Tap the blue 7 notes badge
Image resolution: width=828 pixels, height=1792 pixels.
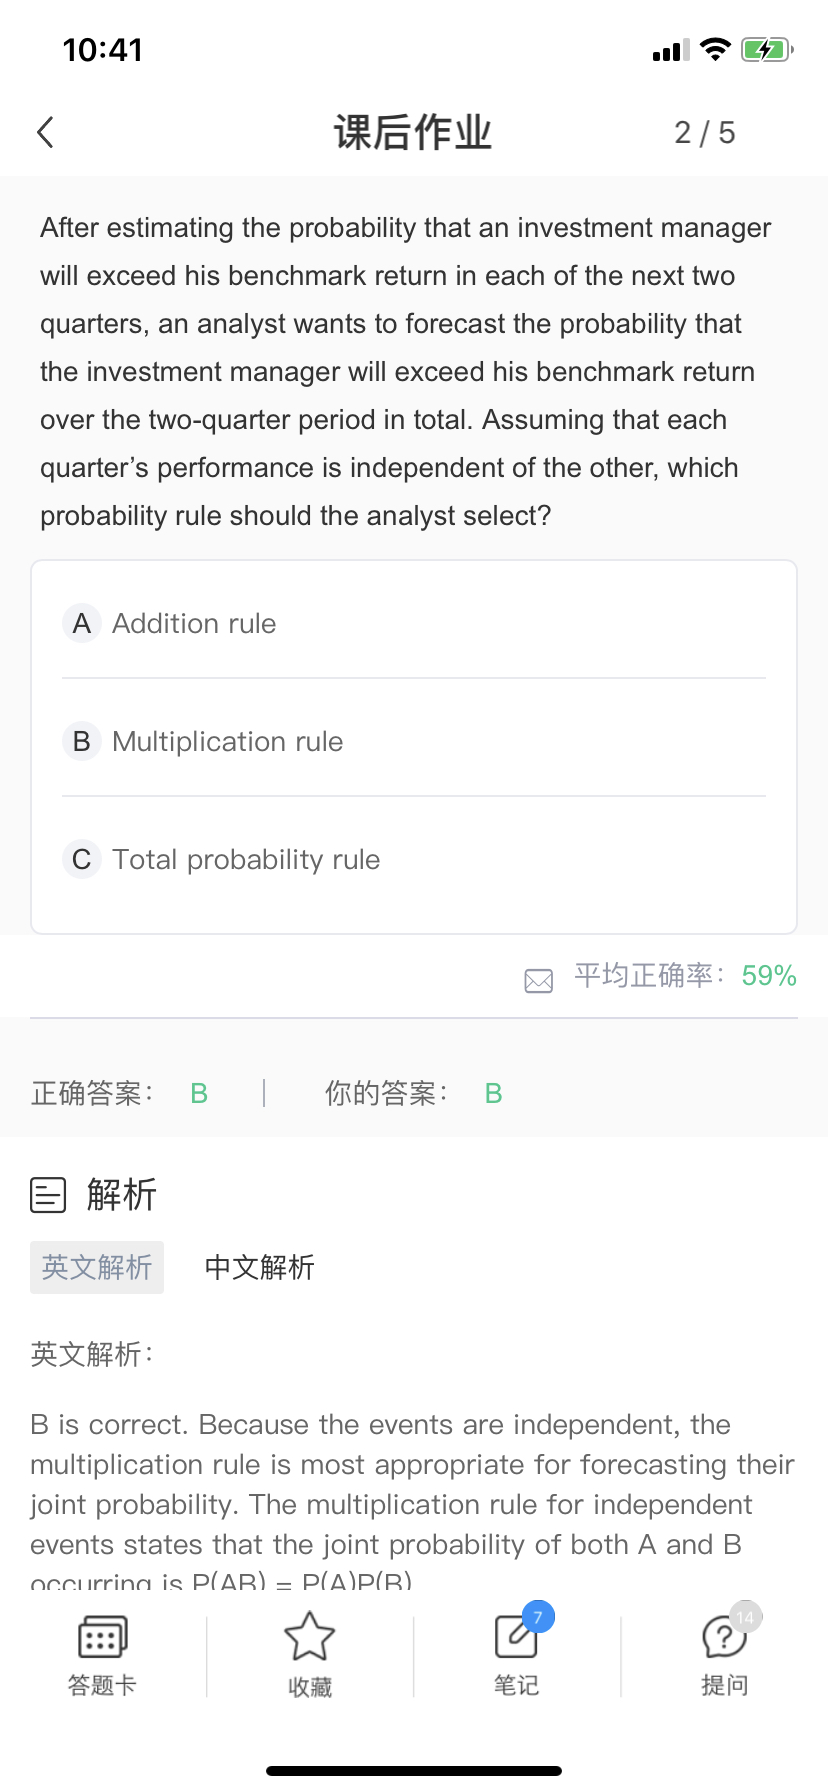pyautogui.click(x=538, y=1617)
